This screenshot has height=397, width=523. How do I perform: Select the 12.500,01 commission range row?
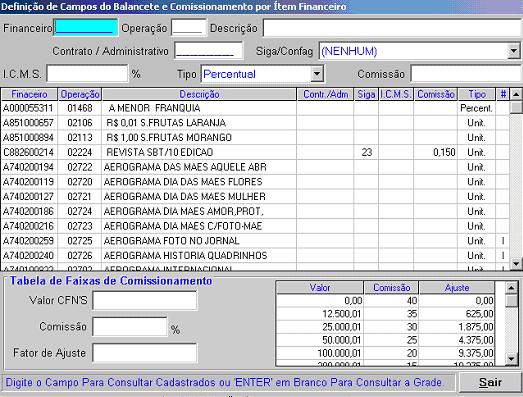(x=386, y=314)
